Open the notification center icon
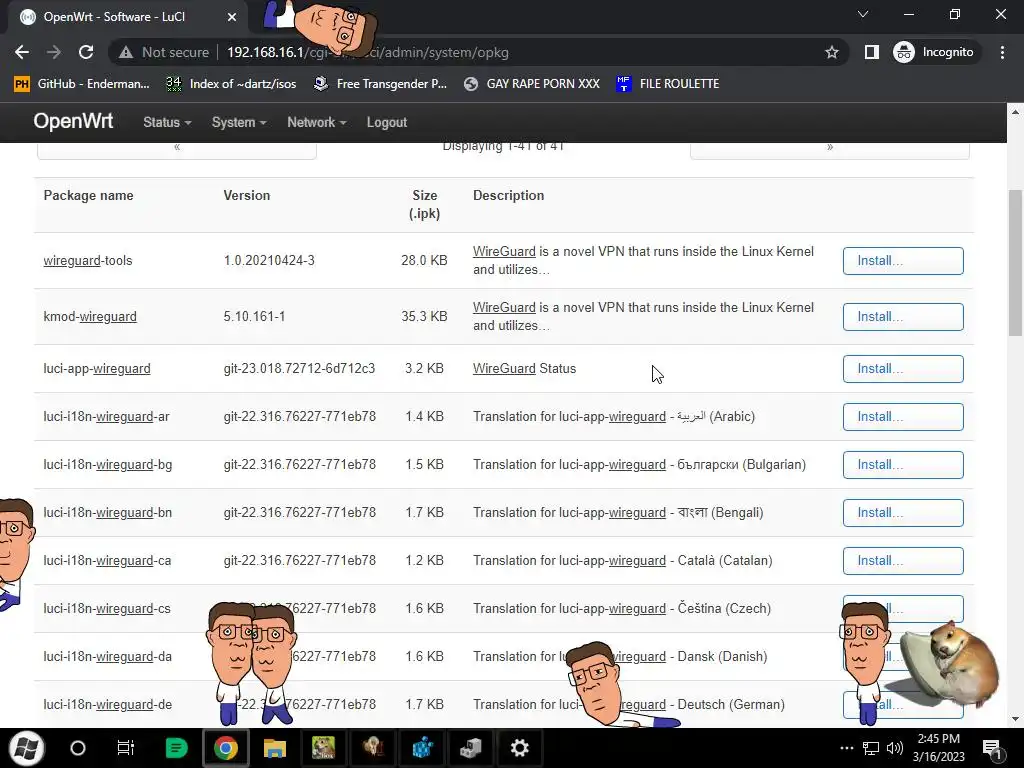 coord(992,748)
